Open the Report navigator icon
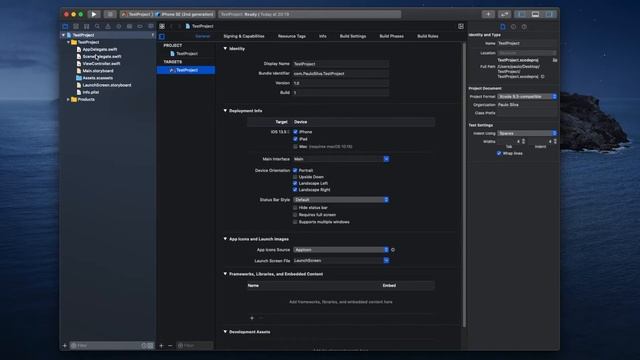Screen dimensions: 640x360 click(x=151, y=26)
